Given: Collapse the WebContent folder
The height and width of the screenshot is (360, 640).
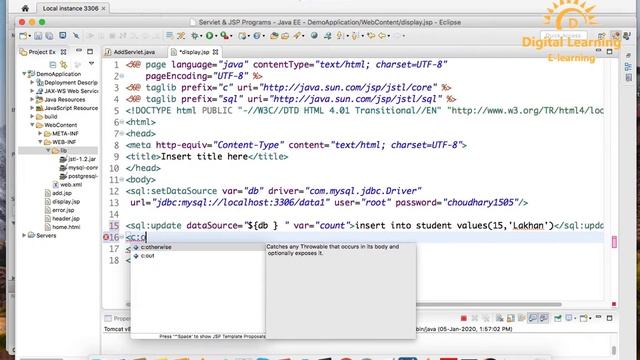Looking at the screenshot, I should coord(32,125).
